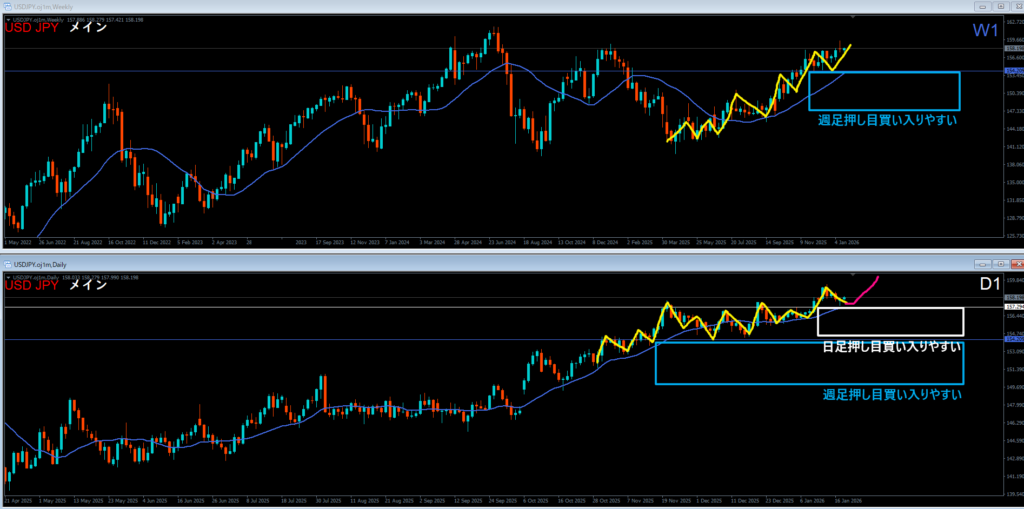Minimize the USDJPY Daily chart window
The height and width of the screenshot is (509, 1024).
point(982,264)
